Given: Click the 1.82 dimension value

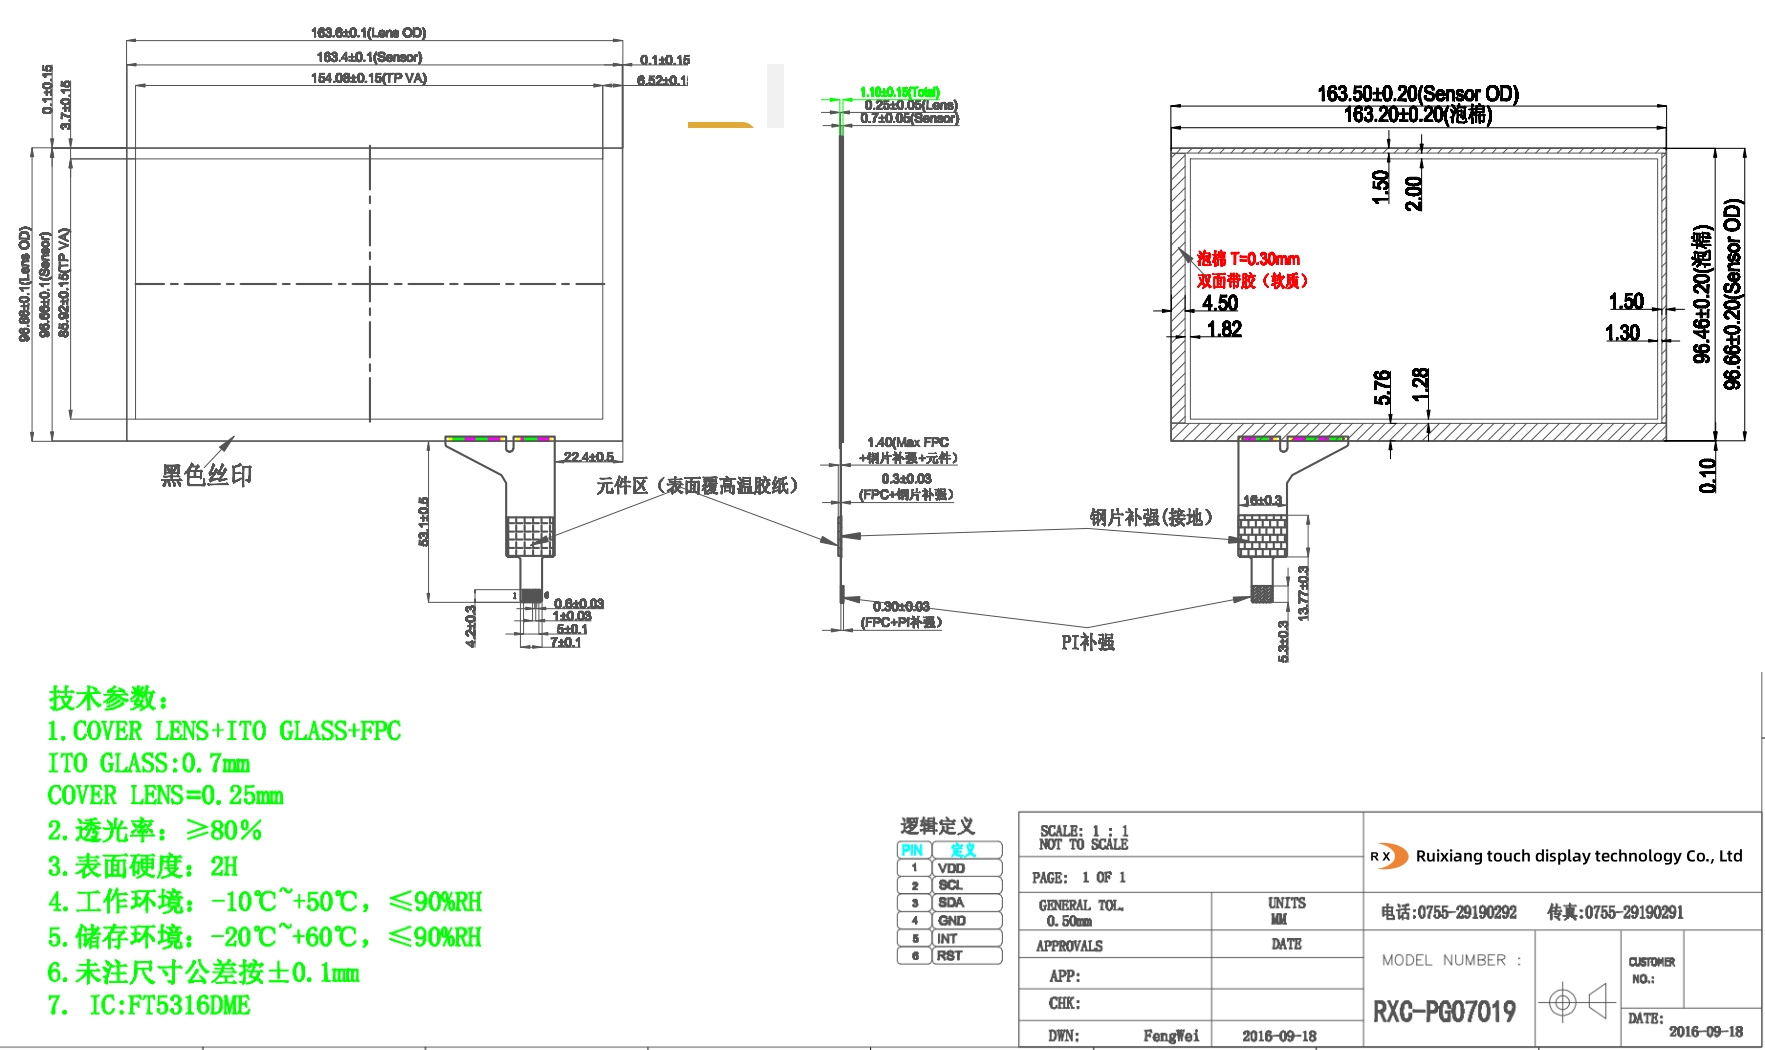Looking at the screenshot, I should (1224, 329).
